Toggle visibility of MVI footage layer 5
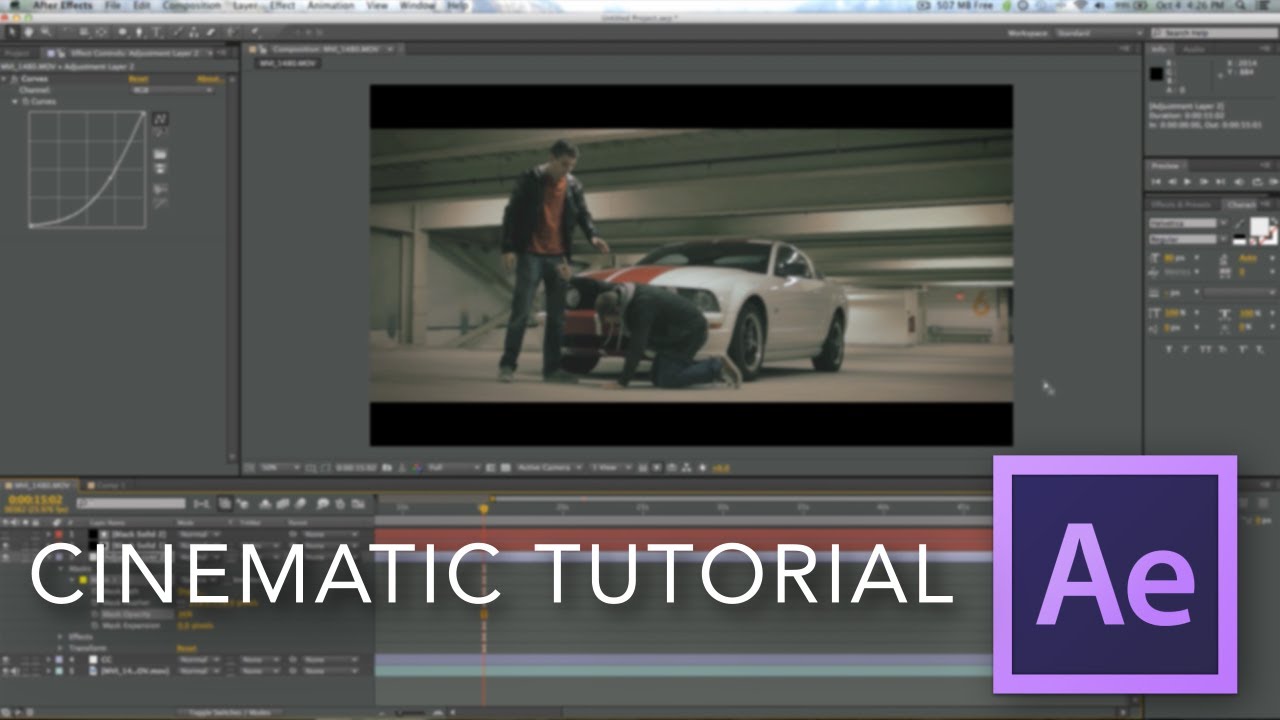The width and height of the screenshot is (1280, 720). [6, 671]
